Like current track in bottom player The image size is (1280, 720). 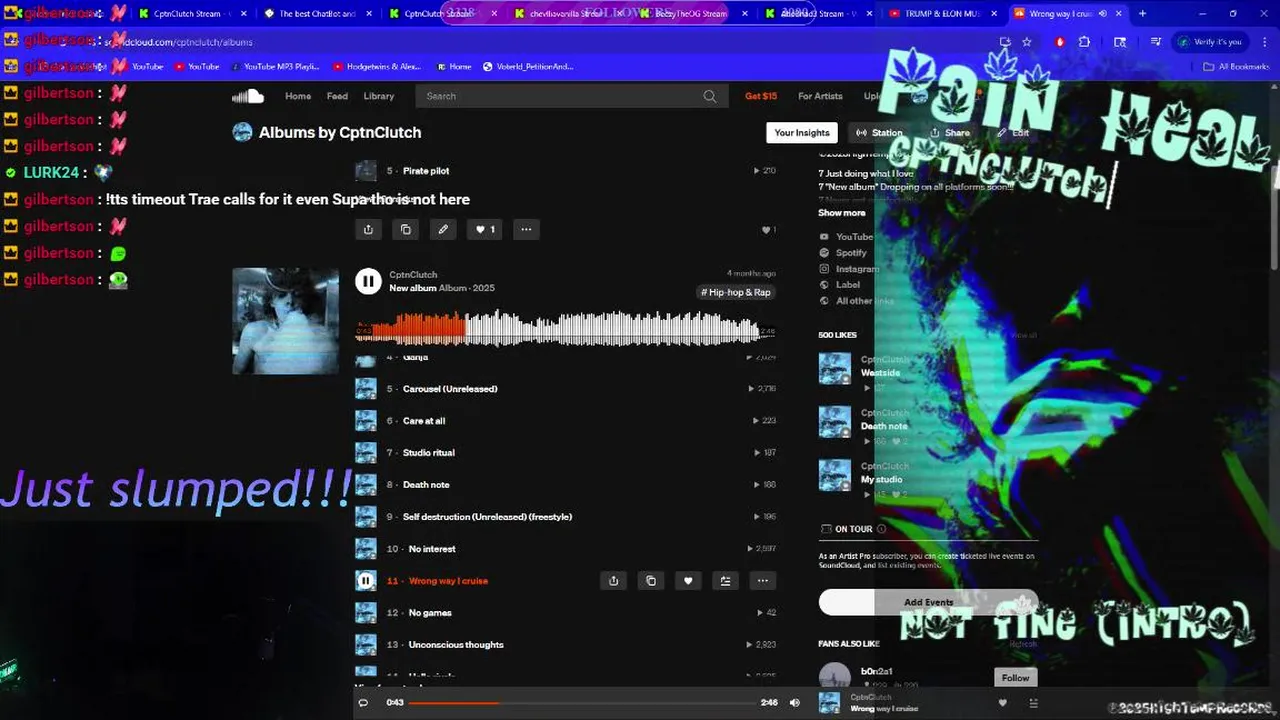pos(1003,703)
